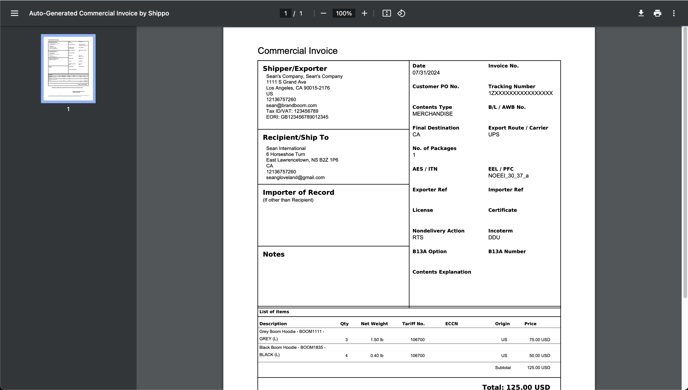Zoom in with the plus icon

364,13
